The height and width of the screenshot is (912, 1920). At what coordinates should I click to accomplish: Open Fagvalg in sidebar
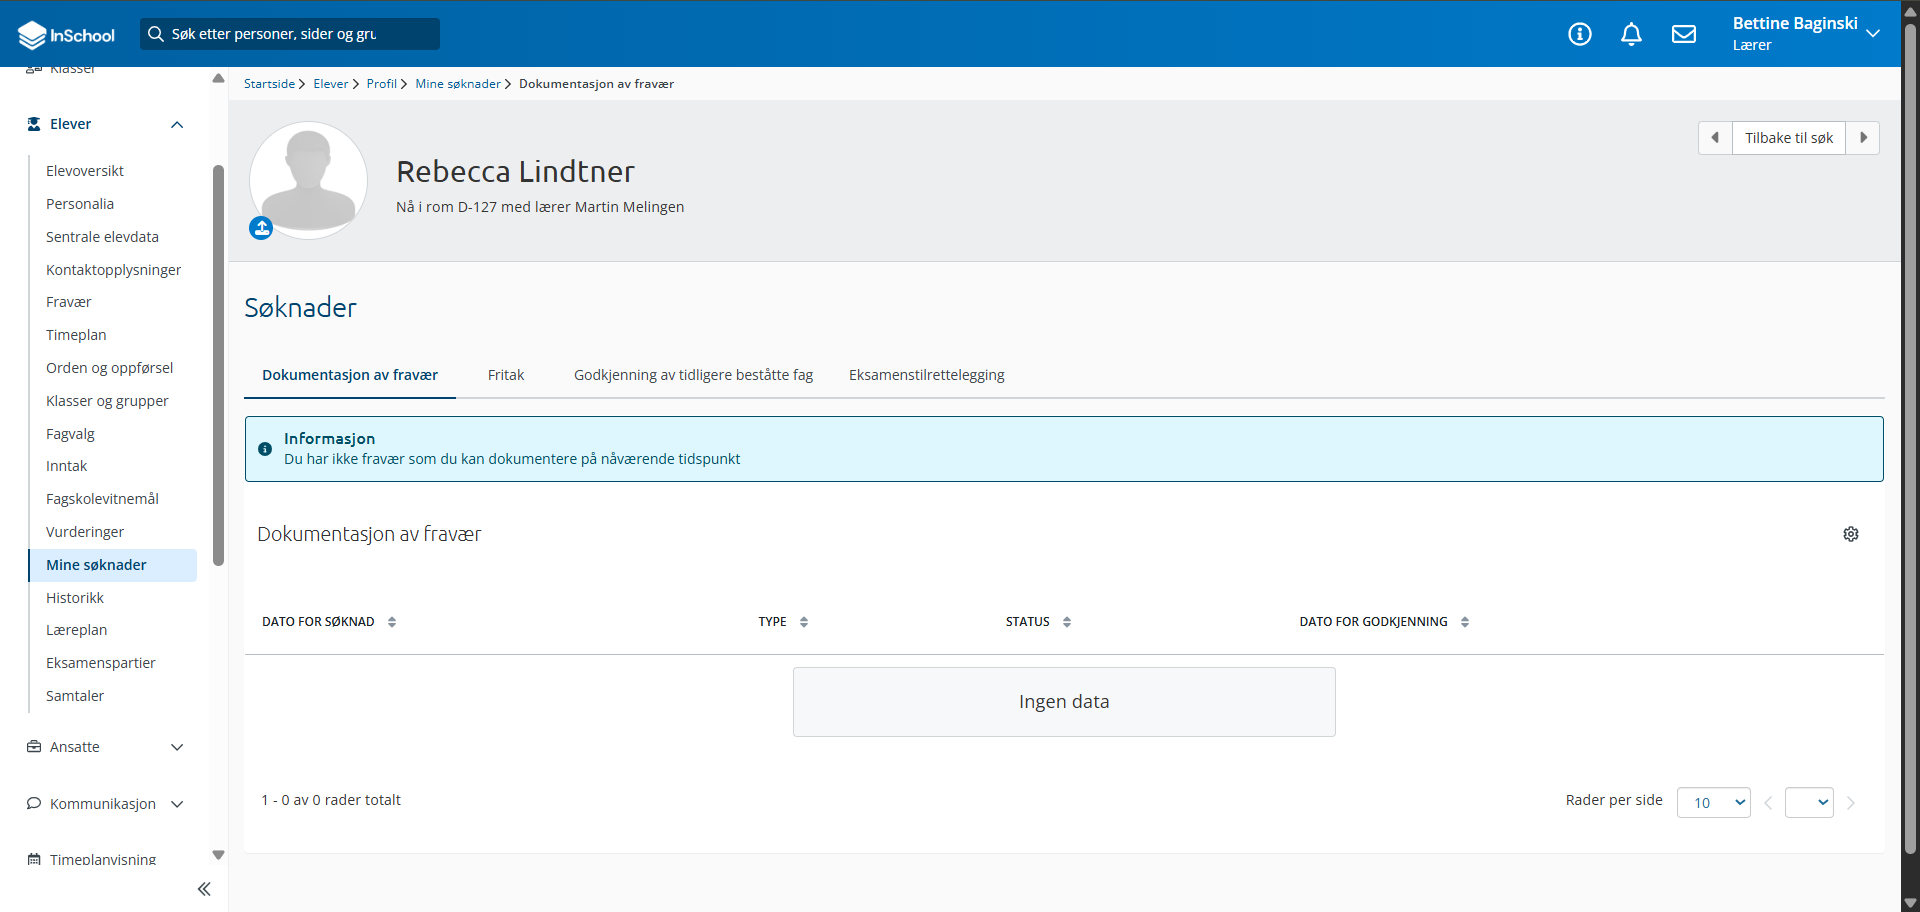(x=70, y=434)
